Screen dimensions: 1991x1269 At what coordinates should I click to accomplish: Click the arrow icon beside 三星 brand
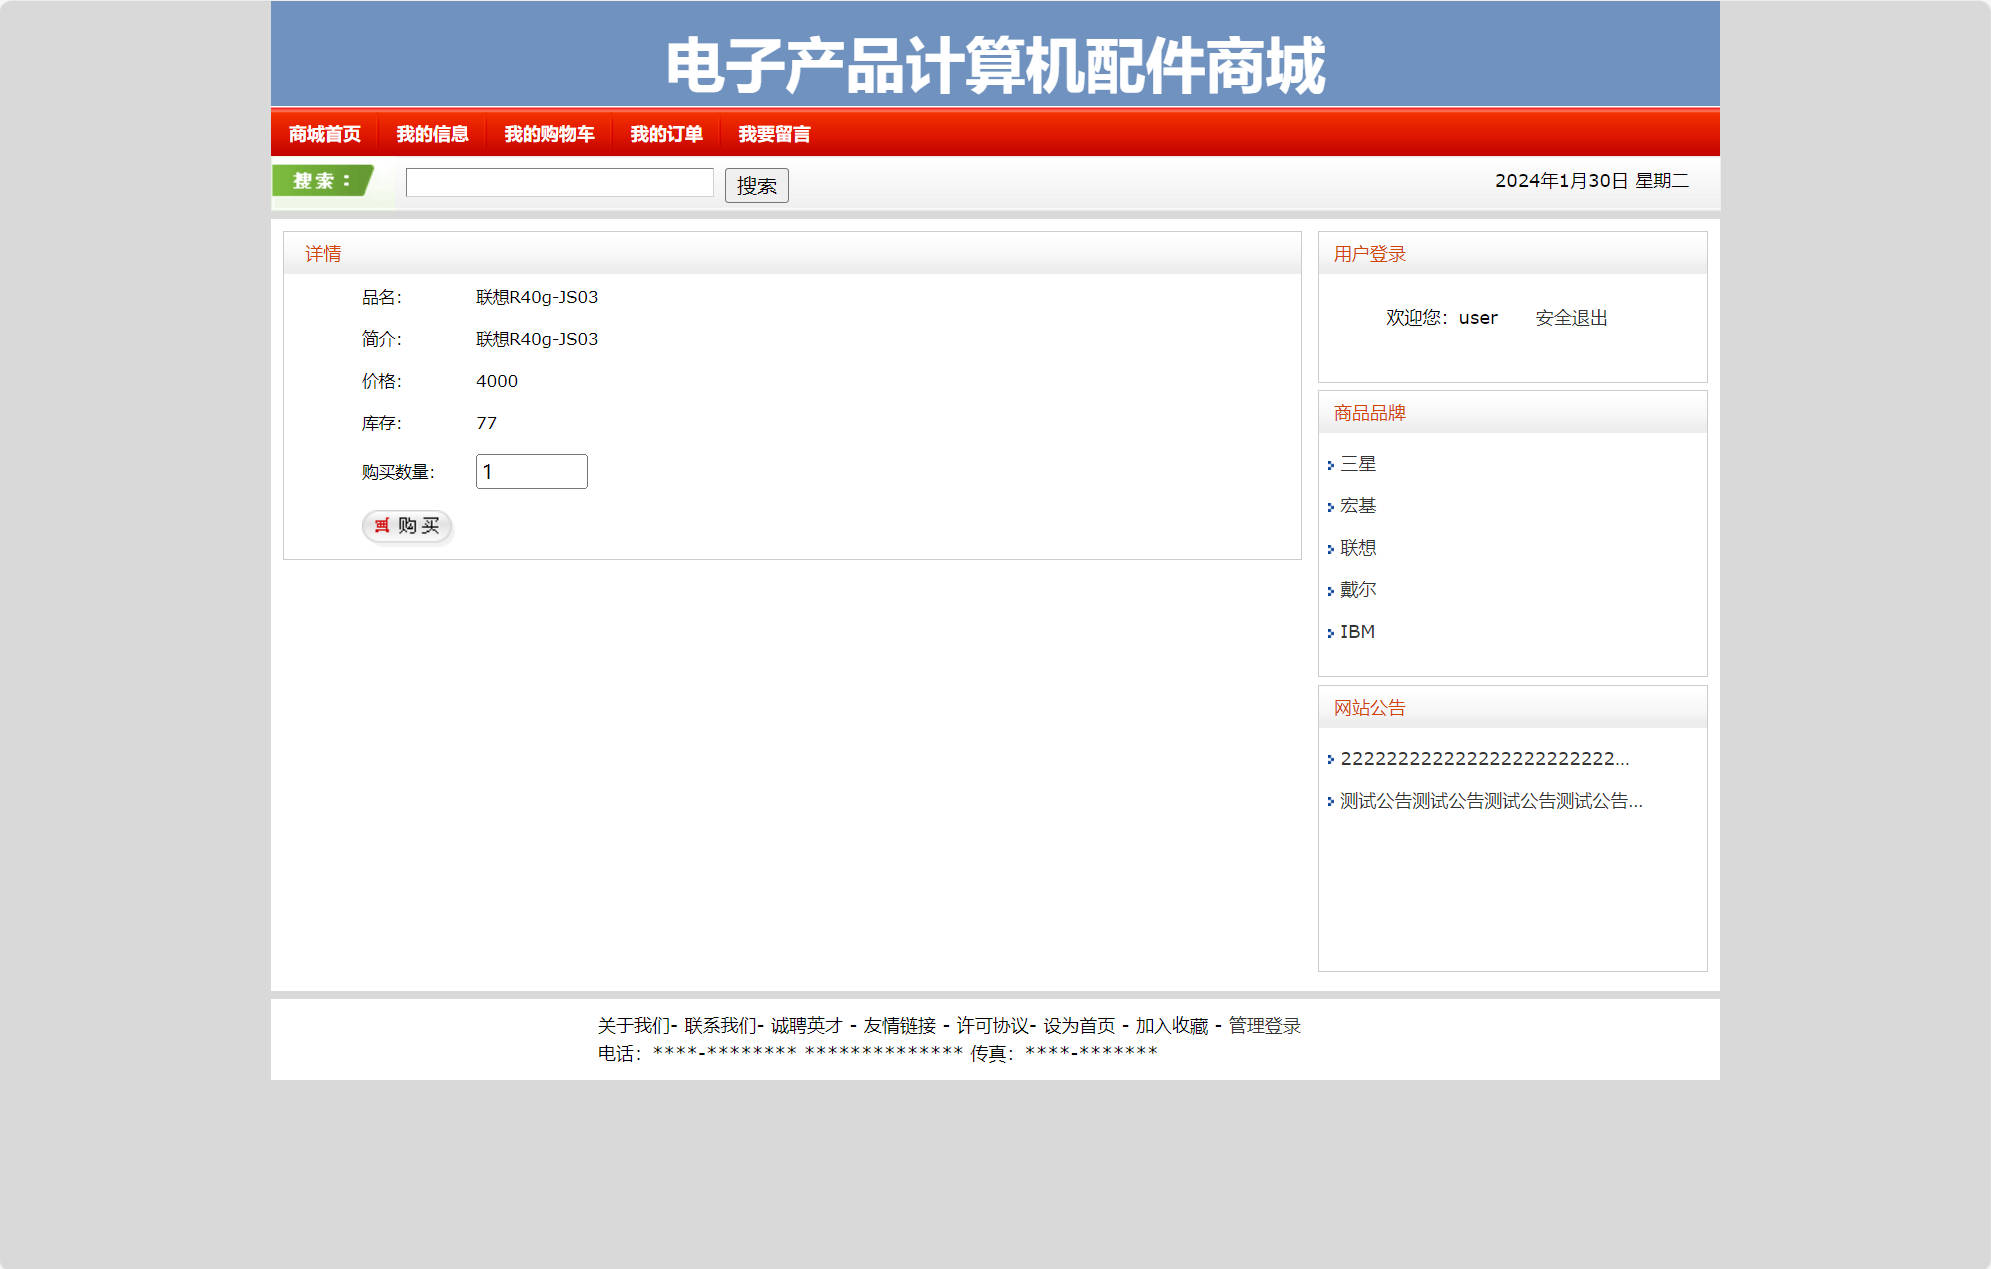click(x=1331, y=464)
